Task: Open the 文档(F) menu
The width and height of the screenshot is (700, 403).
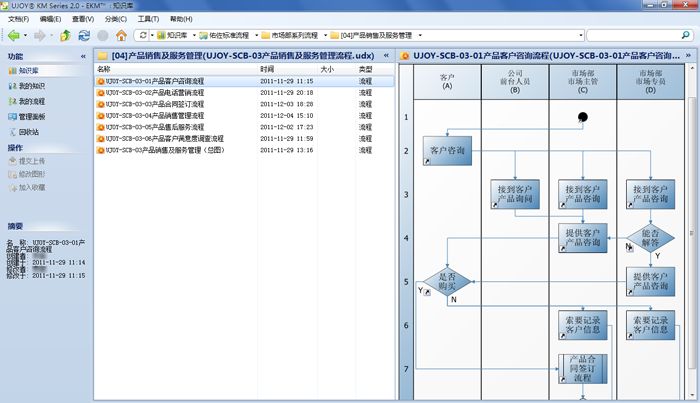Action: 18,19
